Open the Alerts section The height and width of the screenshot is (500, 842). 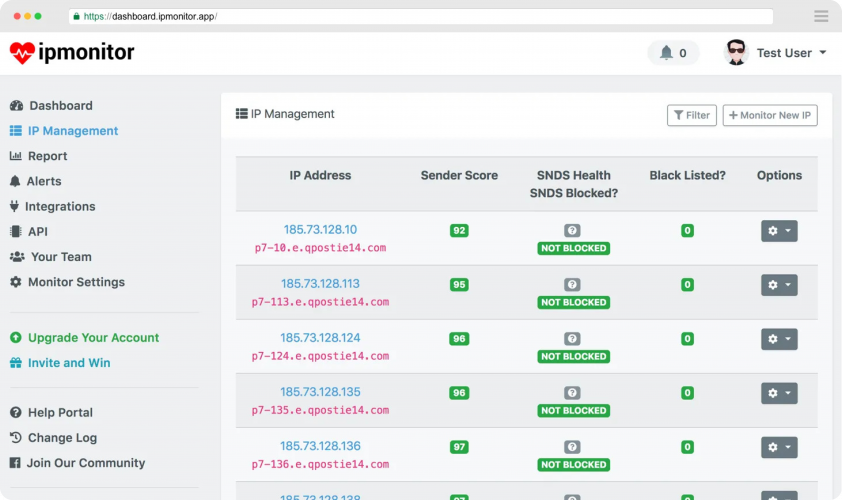click(44, 181)
